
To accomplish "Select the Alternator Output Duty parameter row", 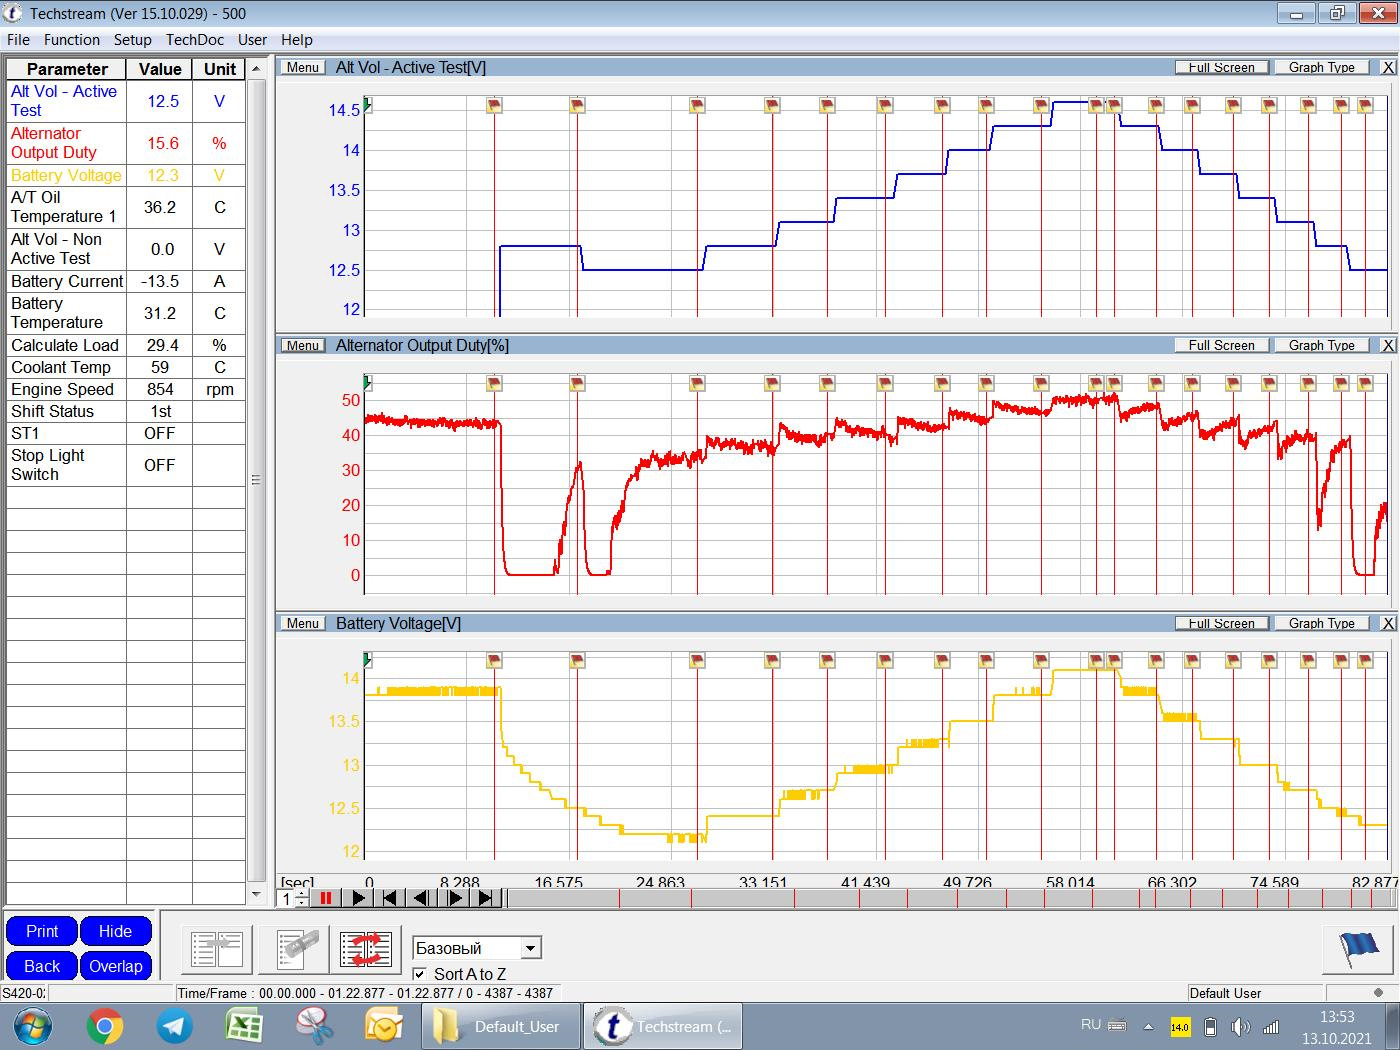I will pyautogui.click(x=126, y=143).
